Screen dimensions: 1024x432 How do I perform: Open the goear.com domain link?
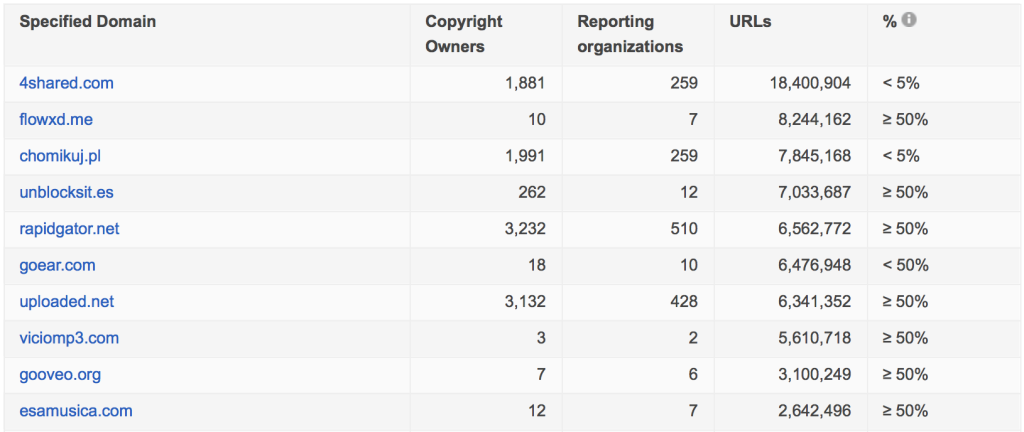tap(57, 266)
